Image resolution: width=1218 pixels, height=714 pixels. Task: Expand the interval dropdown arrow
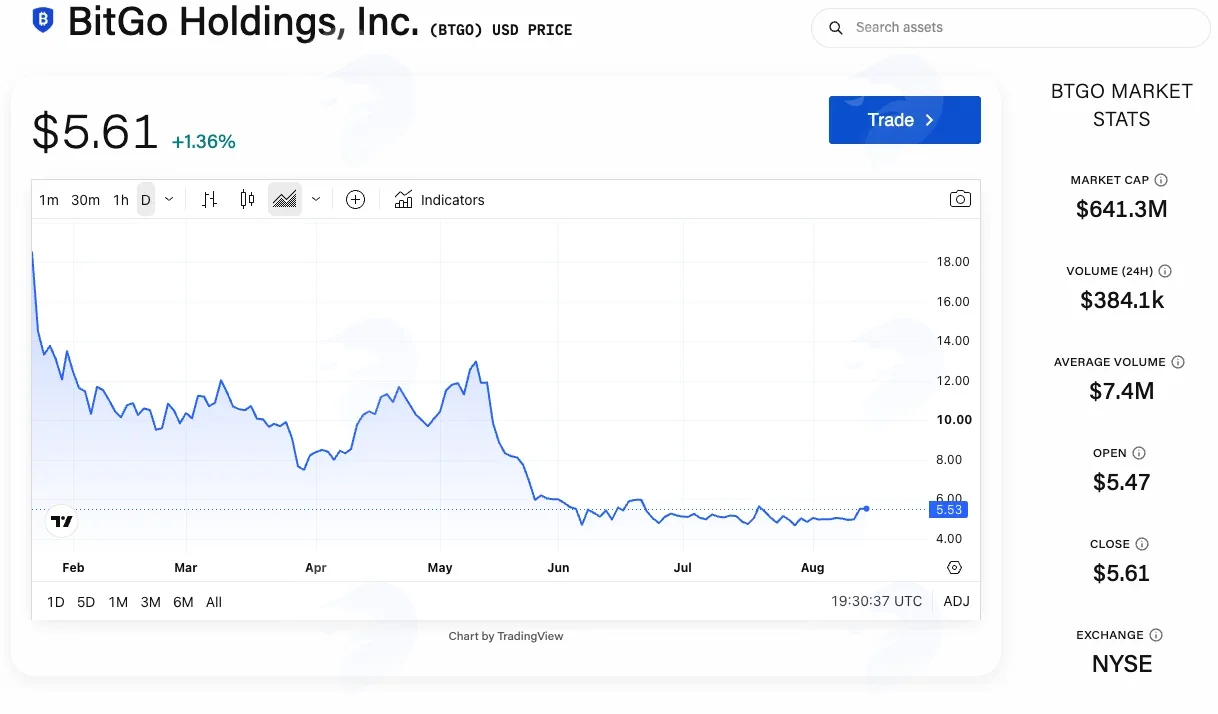click(169, 200)
